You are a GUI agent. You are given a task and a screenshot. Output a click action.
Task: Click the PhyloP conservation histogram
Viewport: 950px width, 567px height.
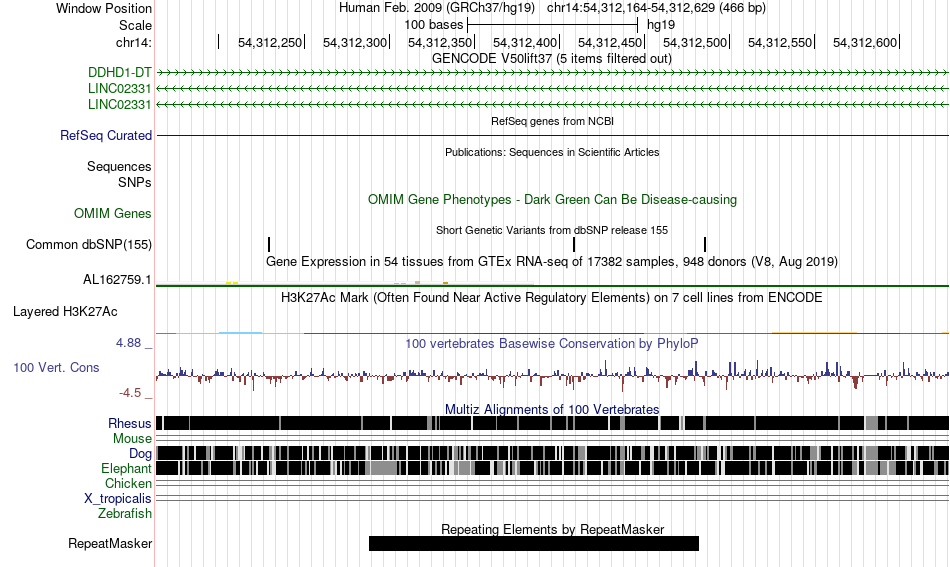553,376
